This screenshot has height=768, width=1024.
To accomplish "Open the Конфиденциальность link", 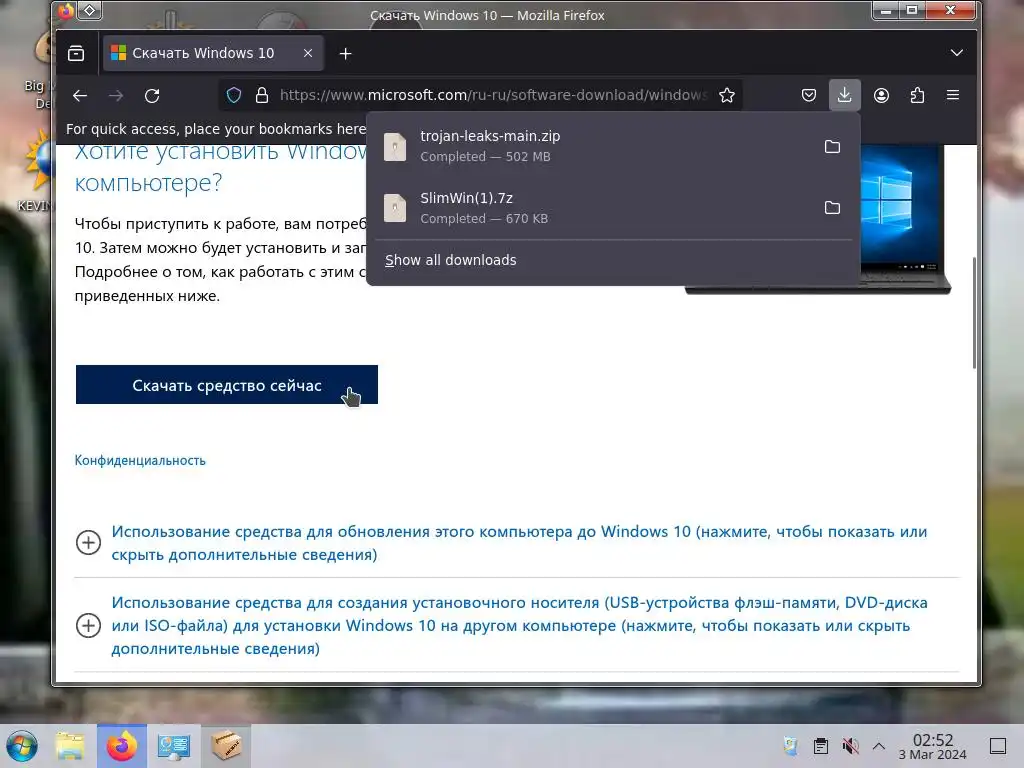I will [x=140, y=460].
